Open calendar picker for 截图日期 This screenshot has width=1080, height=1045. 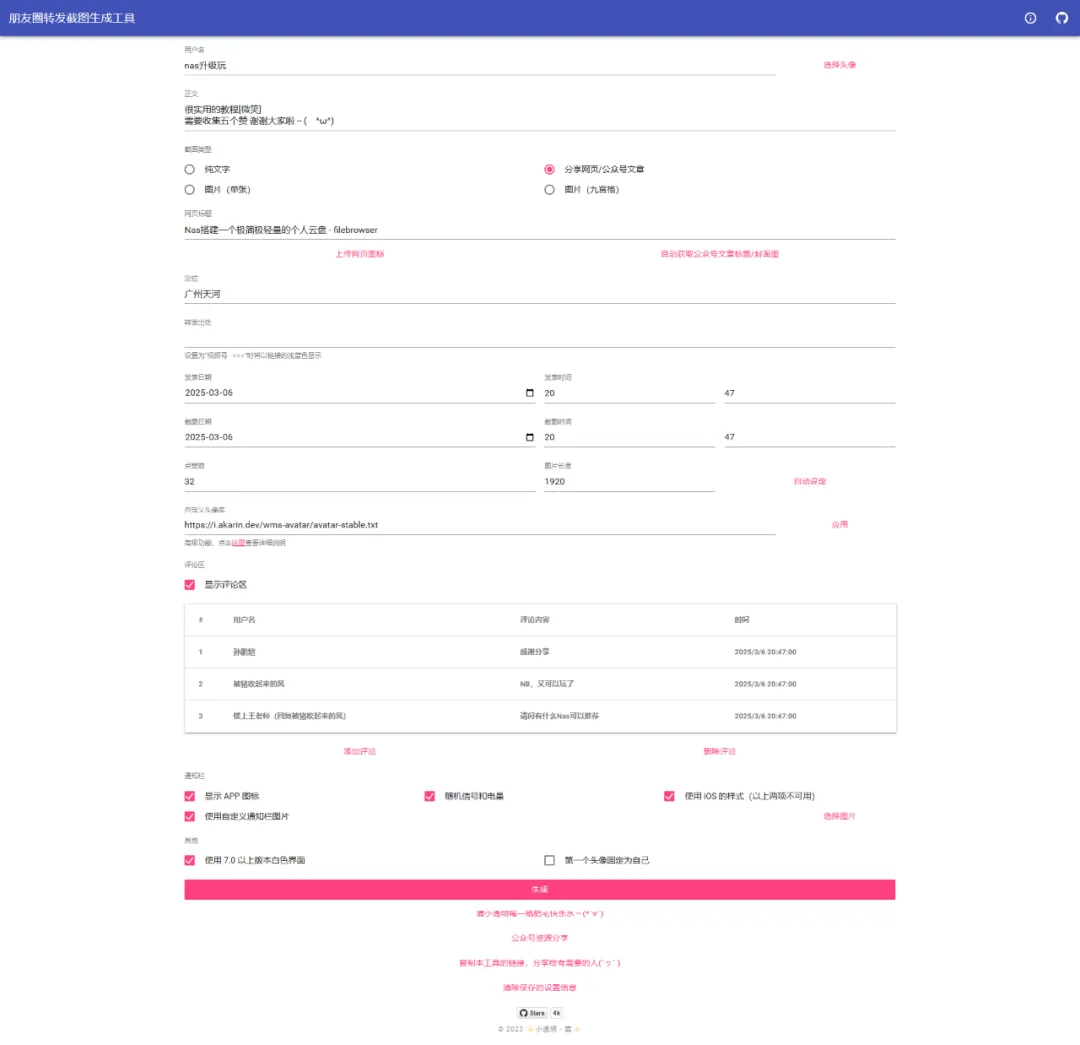pyautogui.click(x=529, y=437)
